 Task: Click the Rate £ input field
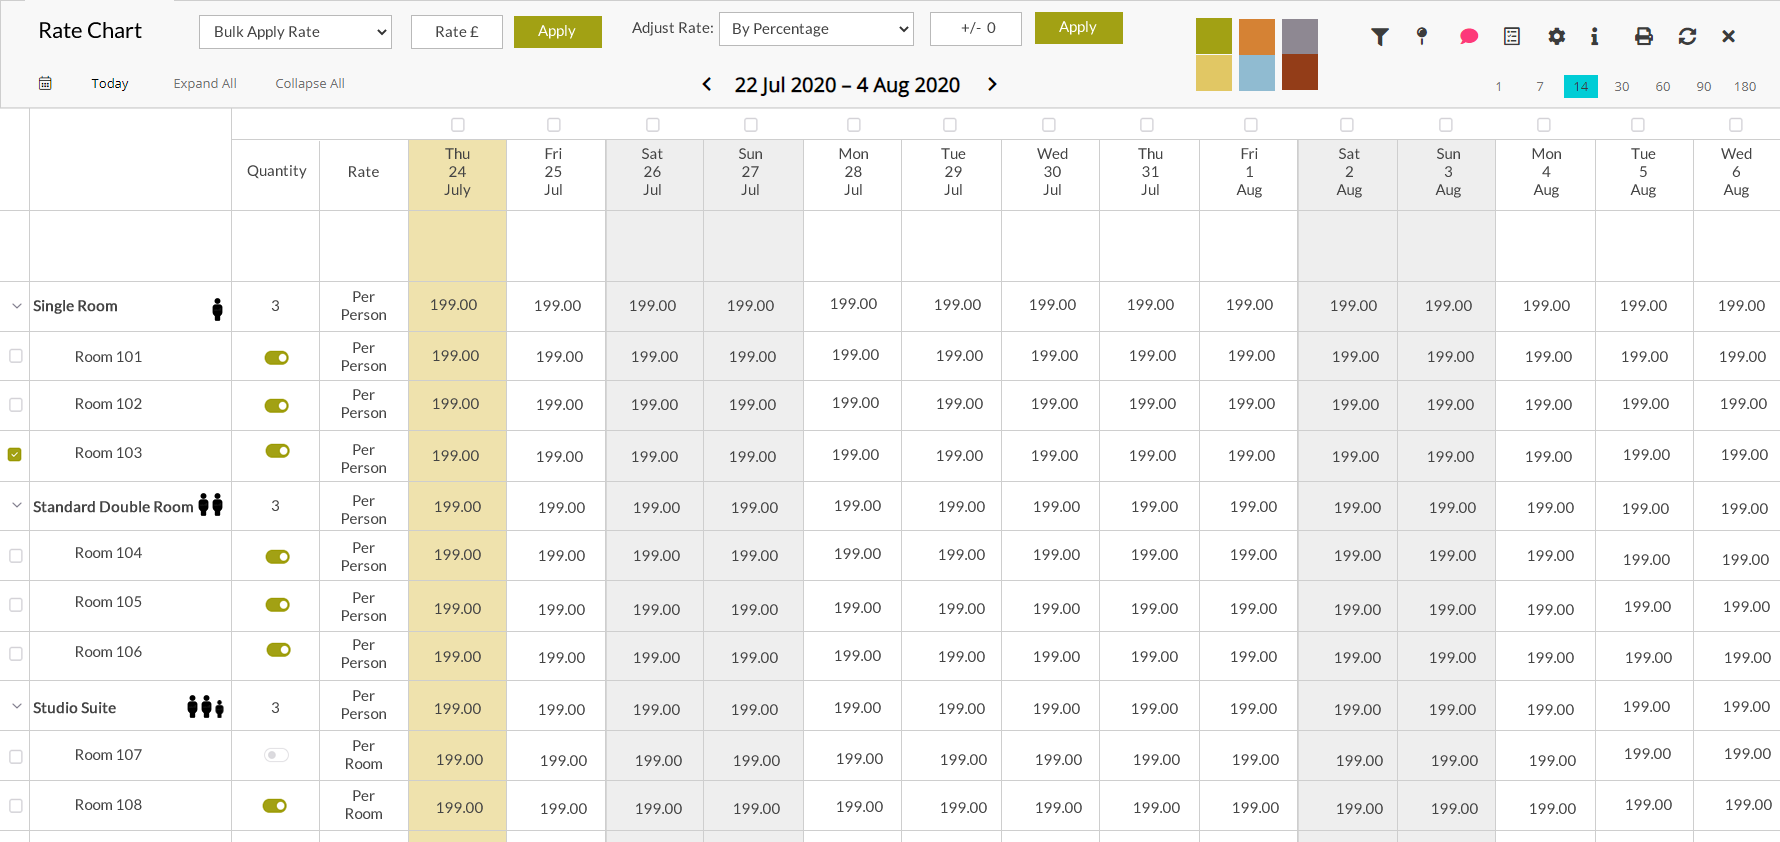[456, 32]
